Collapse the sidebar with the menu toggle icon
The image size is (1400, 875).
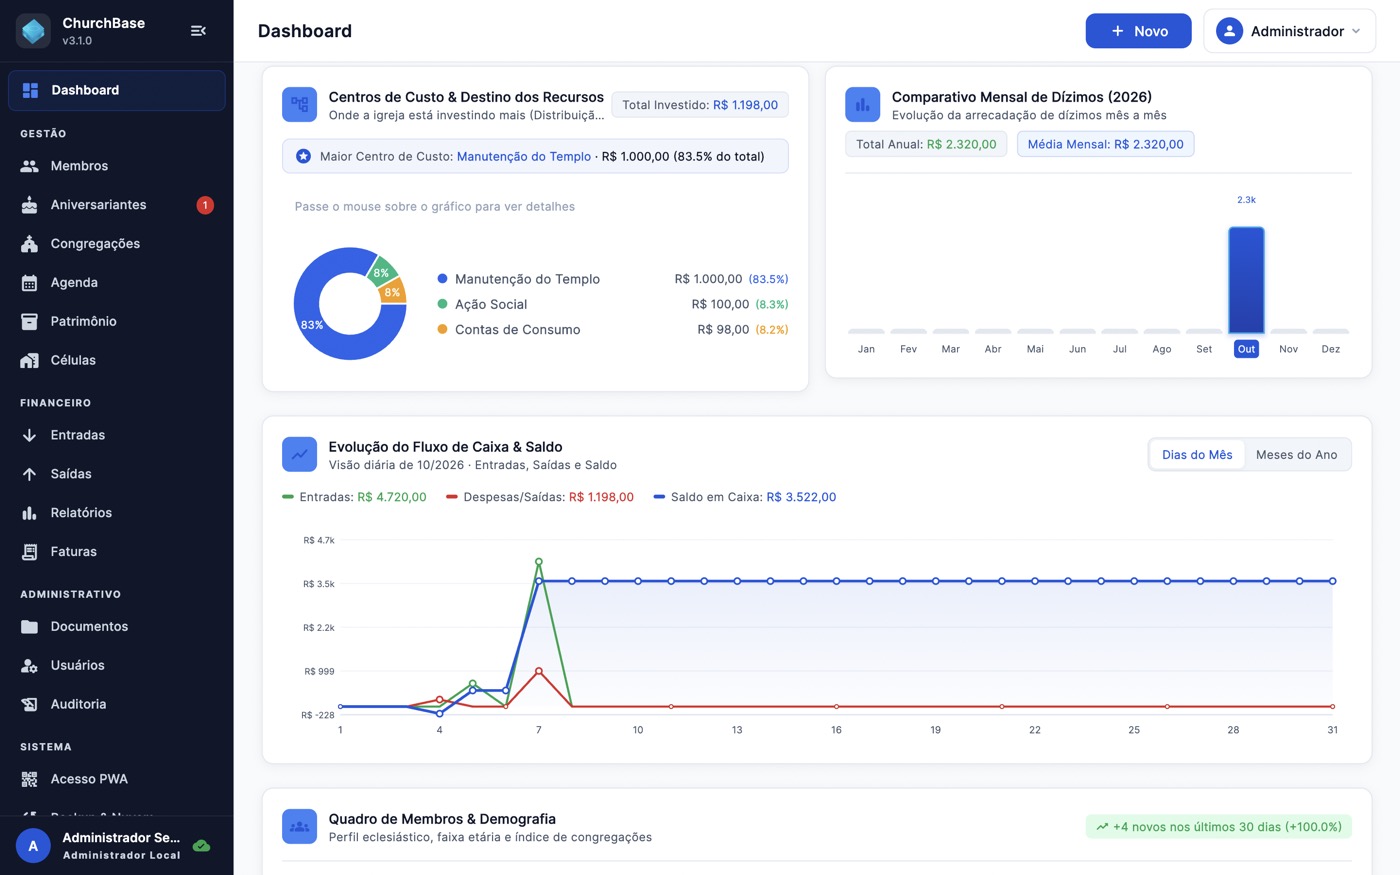point(198,31)
